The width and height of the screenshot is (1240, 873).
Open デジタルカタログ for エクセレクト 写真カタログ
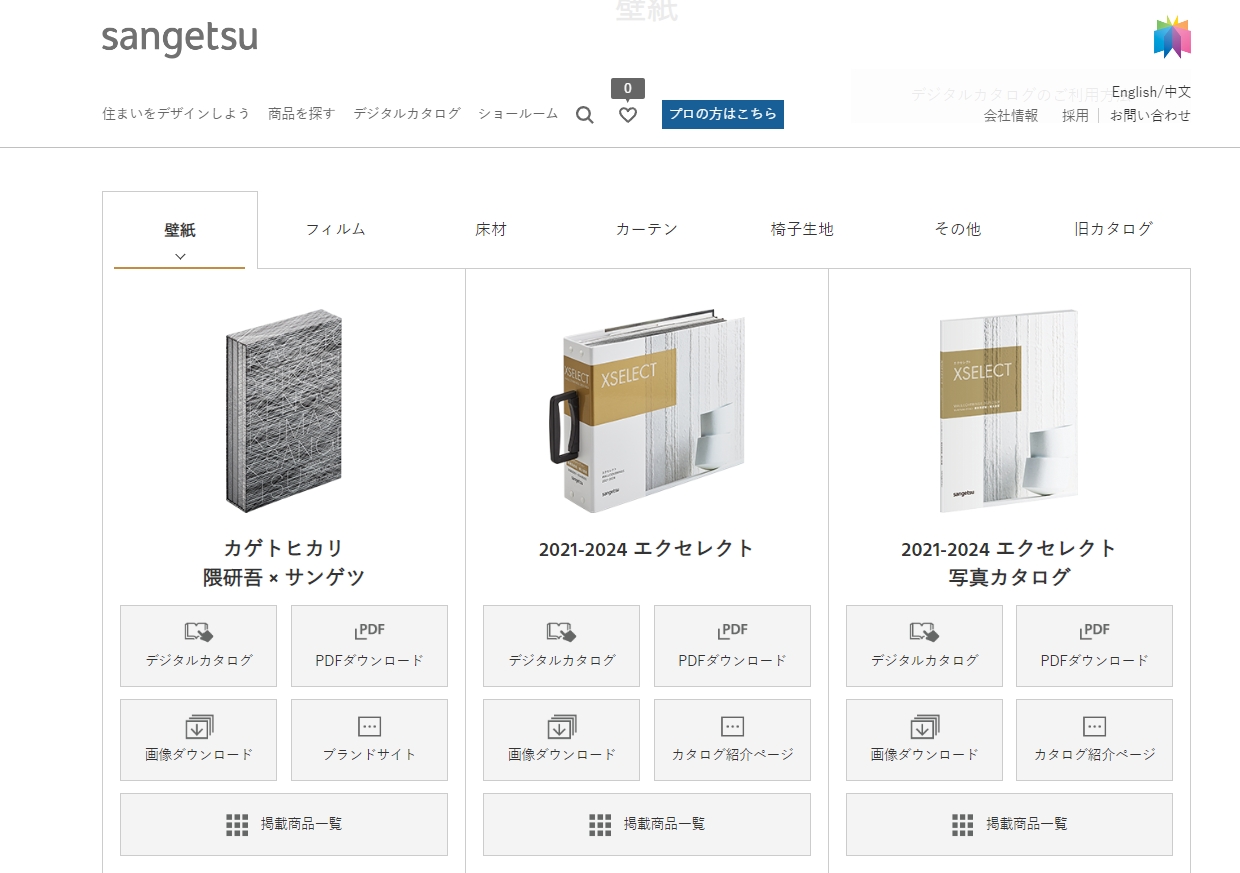tap(925, 646)
